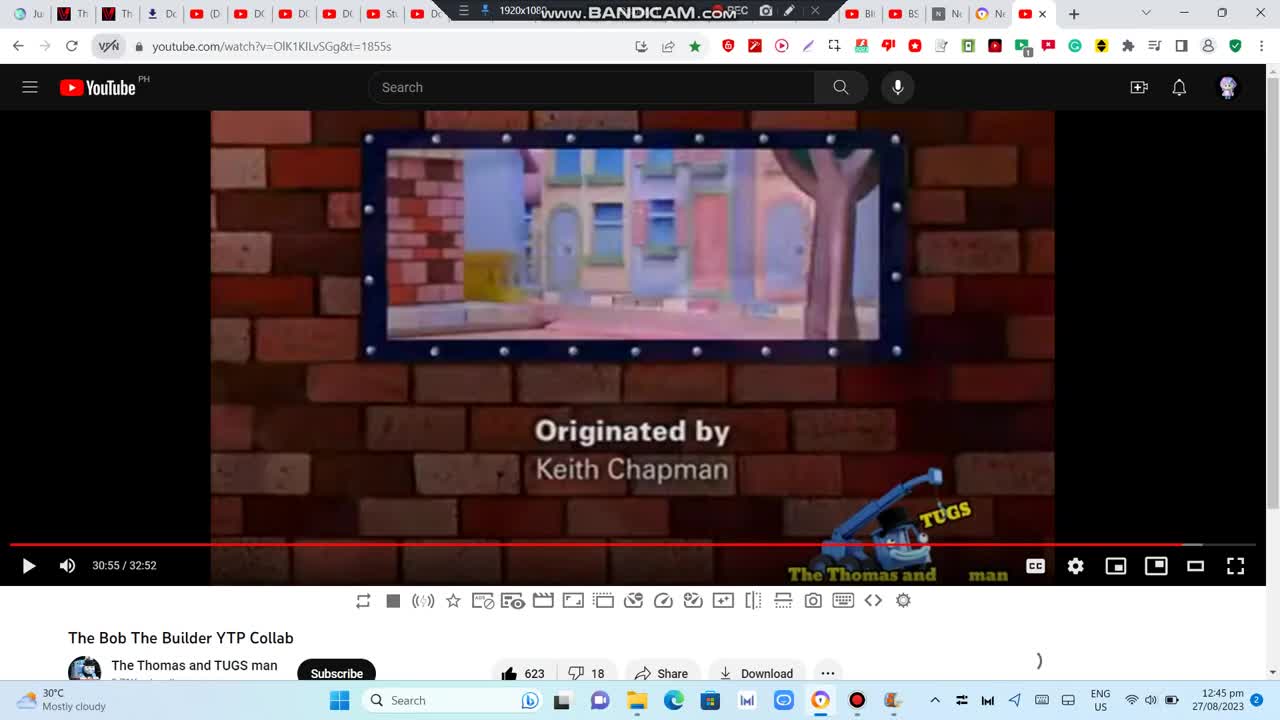
Task: Open the notifications bell
Action: click(x=1179, y=87)
